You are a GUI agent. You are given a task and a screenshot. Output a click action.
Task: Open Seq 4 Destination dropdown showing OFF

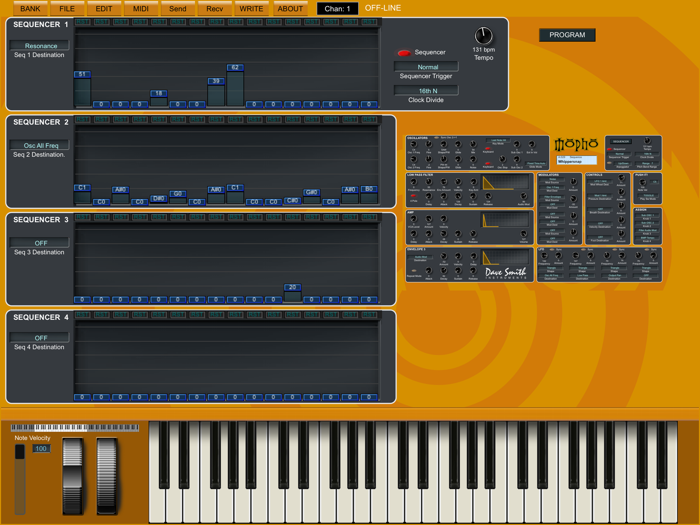[x=39, y=338]
